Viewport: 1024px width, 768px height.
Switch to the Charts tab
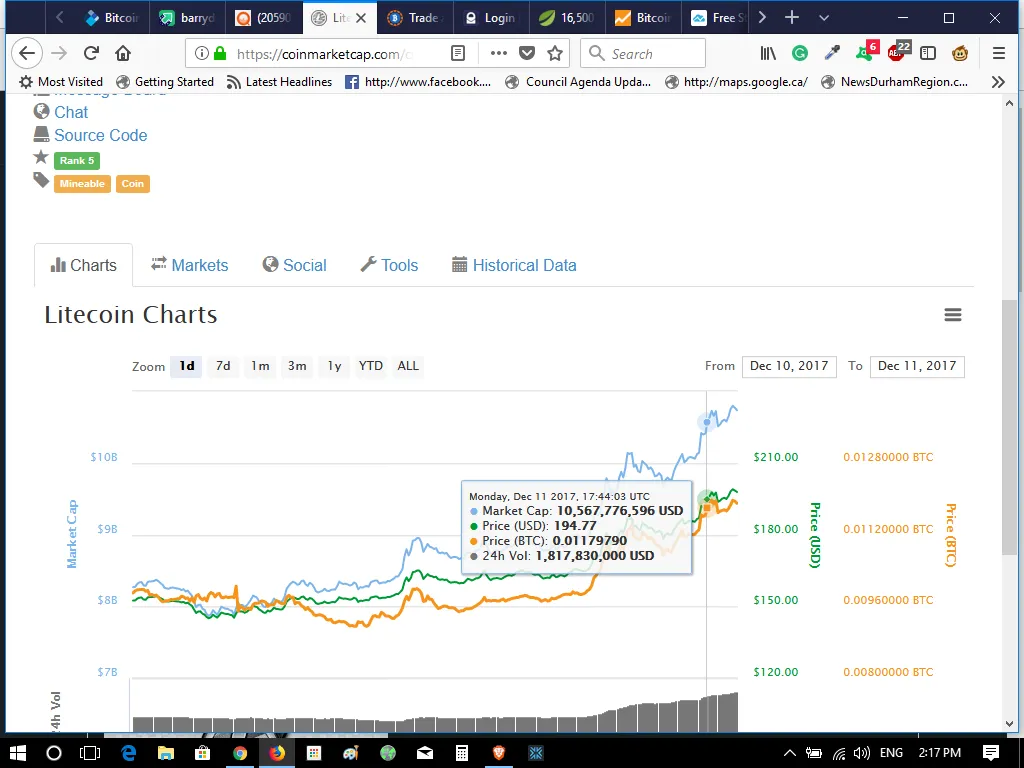pyautogui.click(x=84, y=265)
